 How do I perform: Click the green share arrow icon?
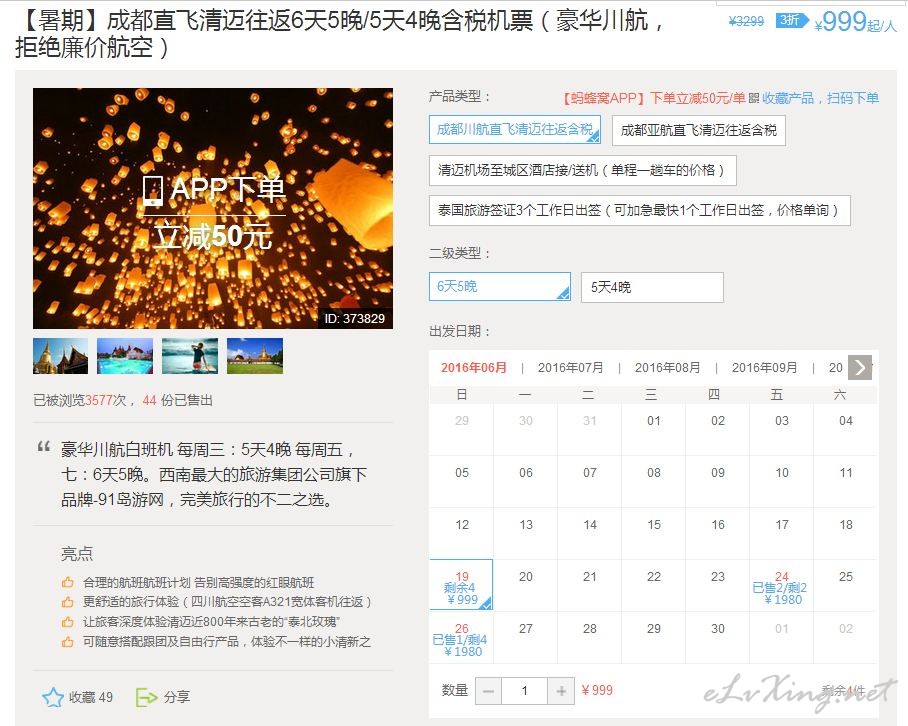pyautogui.click(x=146, y=697)
